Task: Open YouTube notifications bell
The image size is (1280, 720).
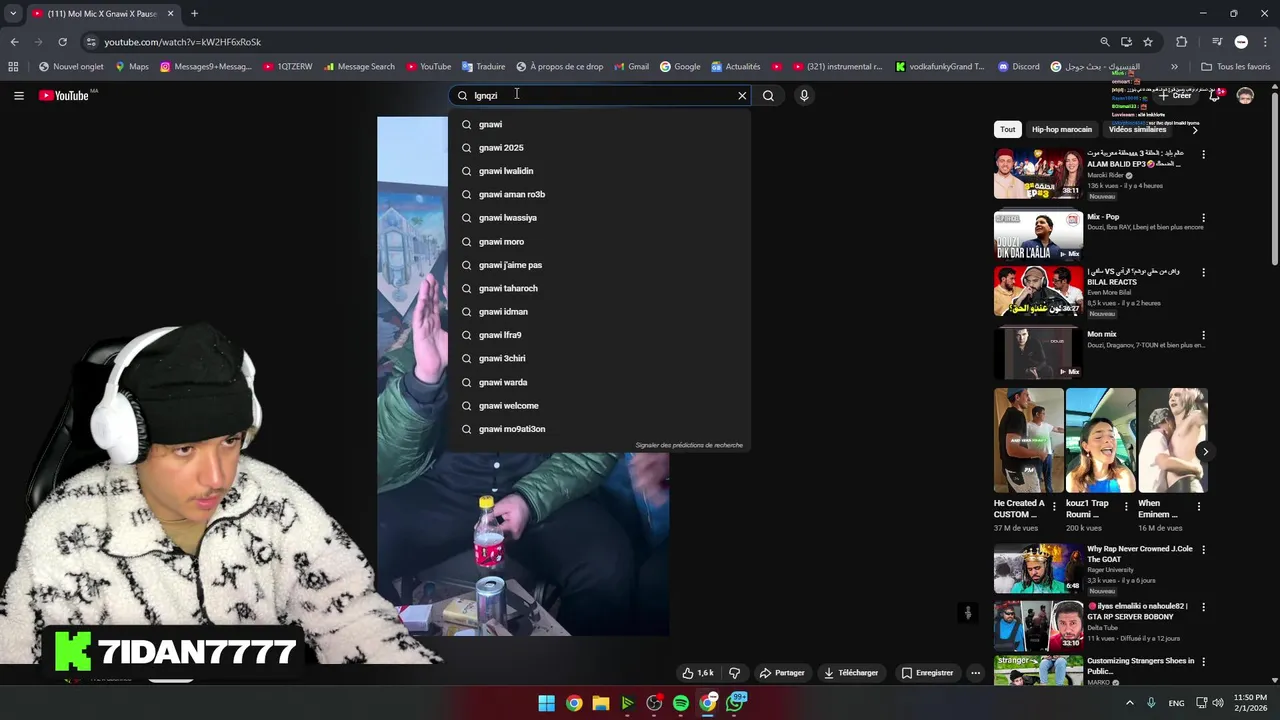Action: tap(1215, 95)
